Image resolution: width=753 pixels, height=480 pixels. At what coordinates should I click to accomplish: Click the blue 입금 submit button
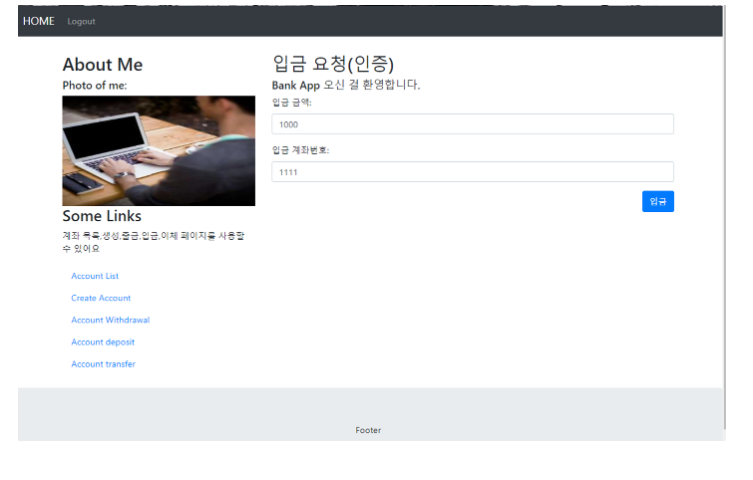(658, 202)
